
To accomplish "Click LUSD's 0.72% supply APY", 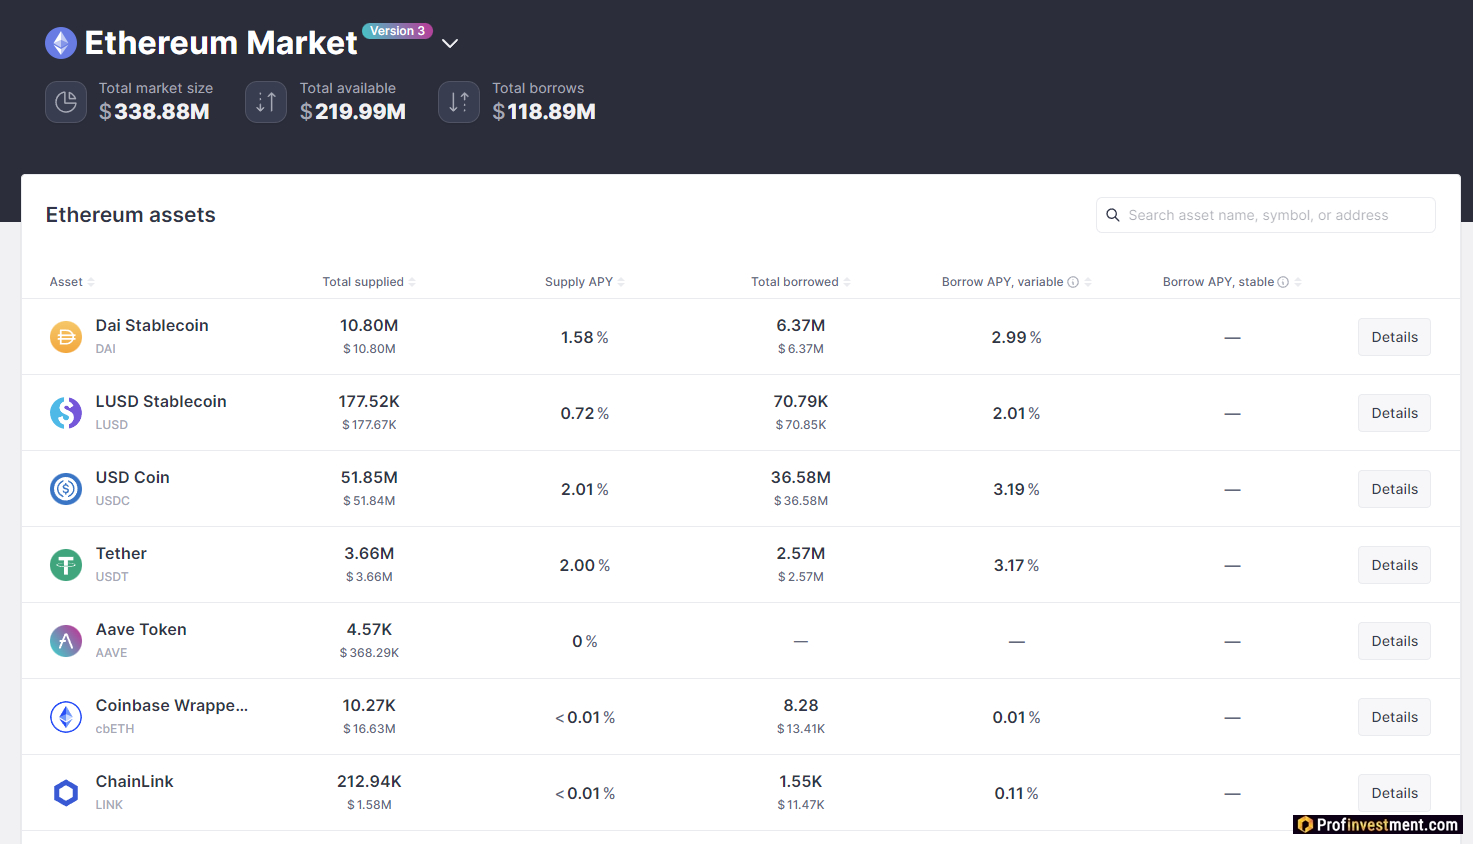I will 585,413.
